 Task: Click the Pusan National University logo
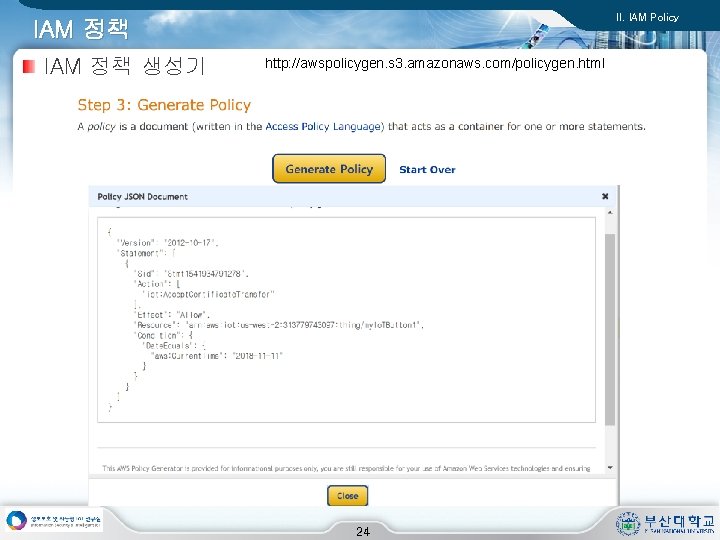click(665, 523)
